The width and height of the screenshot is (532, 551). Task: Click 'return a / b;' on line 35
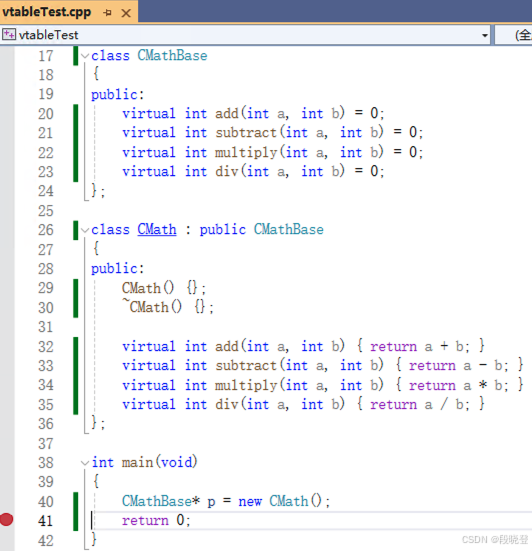coord(420,404)
